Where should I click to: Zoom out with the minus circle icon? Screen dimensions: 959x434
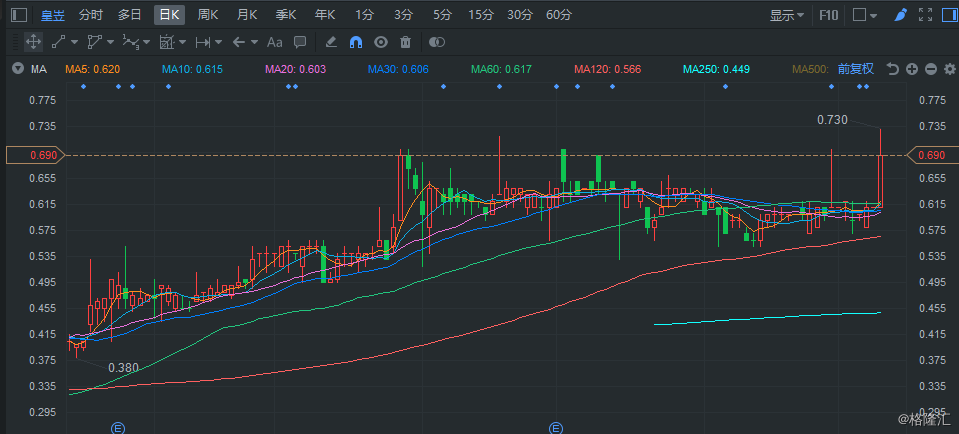pos(931,69)
